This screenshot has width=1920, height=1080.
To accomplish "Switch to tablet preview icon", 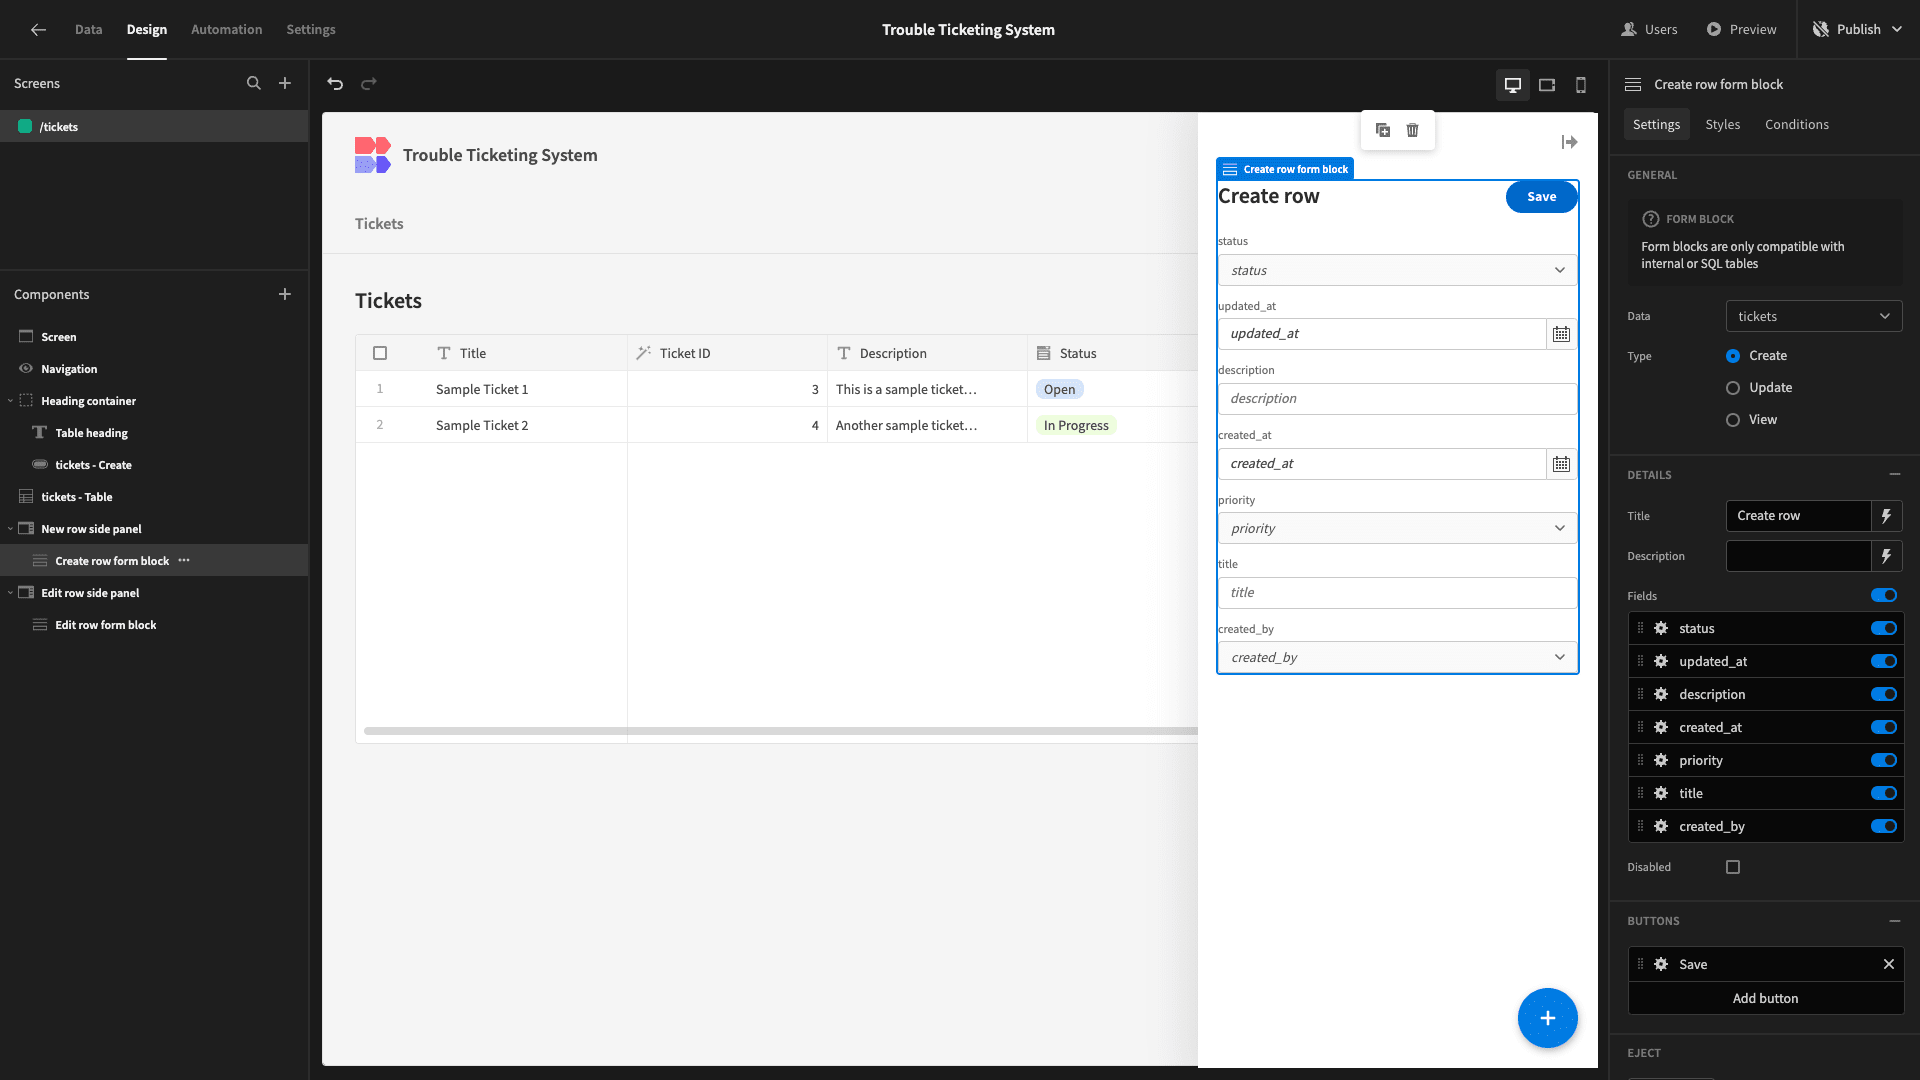I will pos(1547,85).
